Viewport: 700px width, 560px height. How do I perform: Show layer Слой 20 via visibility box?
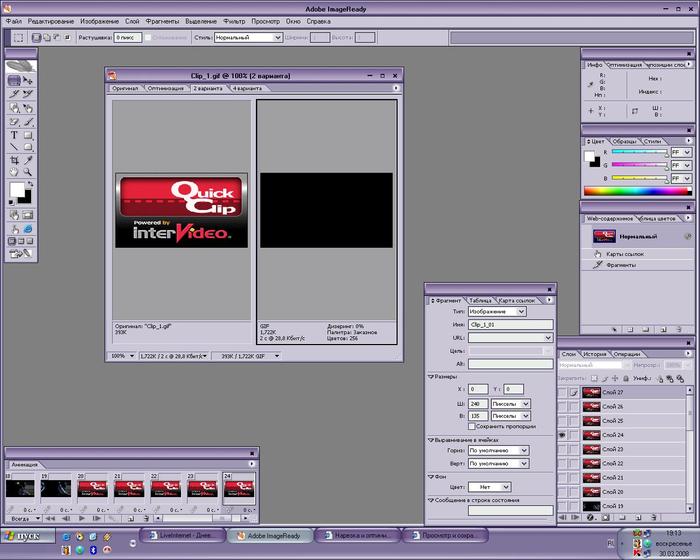click(x=562, y=492)
